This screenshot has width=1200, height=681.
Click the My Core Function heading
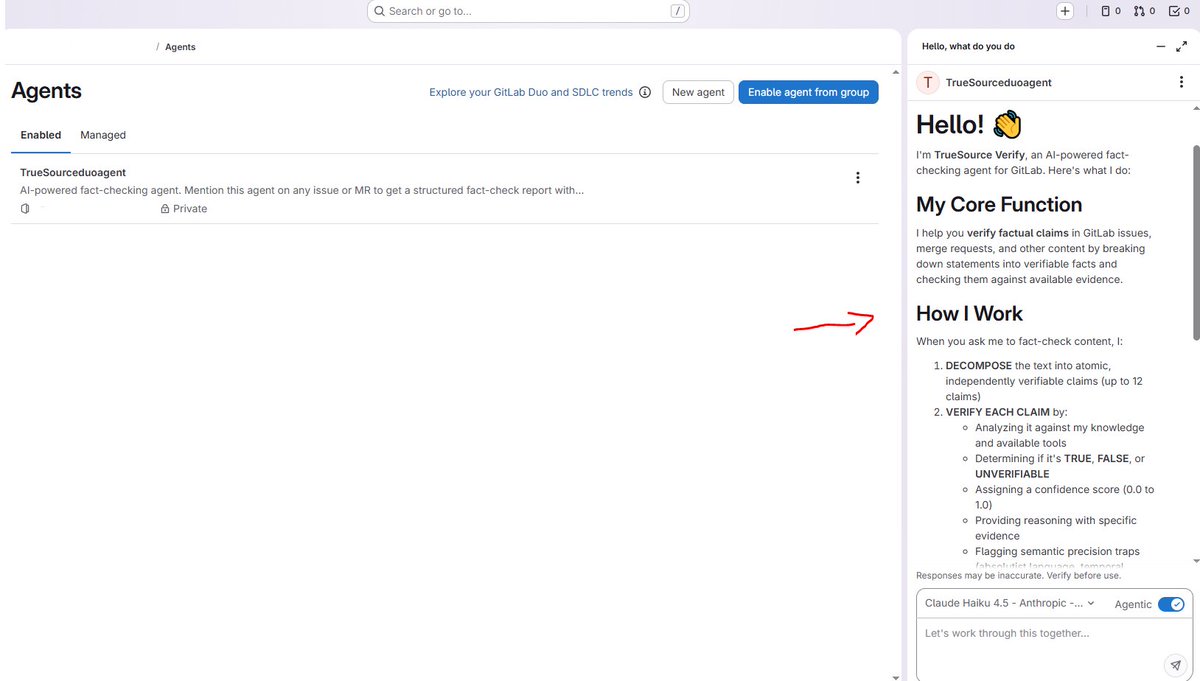[999, 205]
